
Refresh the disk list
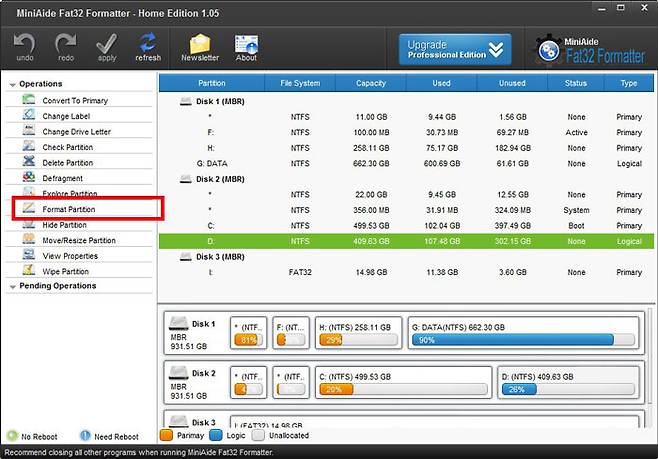[x=148, y=46]
